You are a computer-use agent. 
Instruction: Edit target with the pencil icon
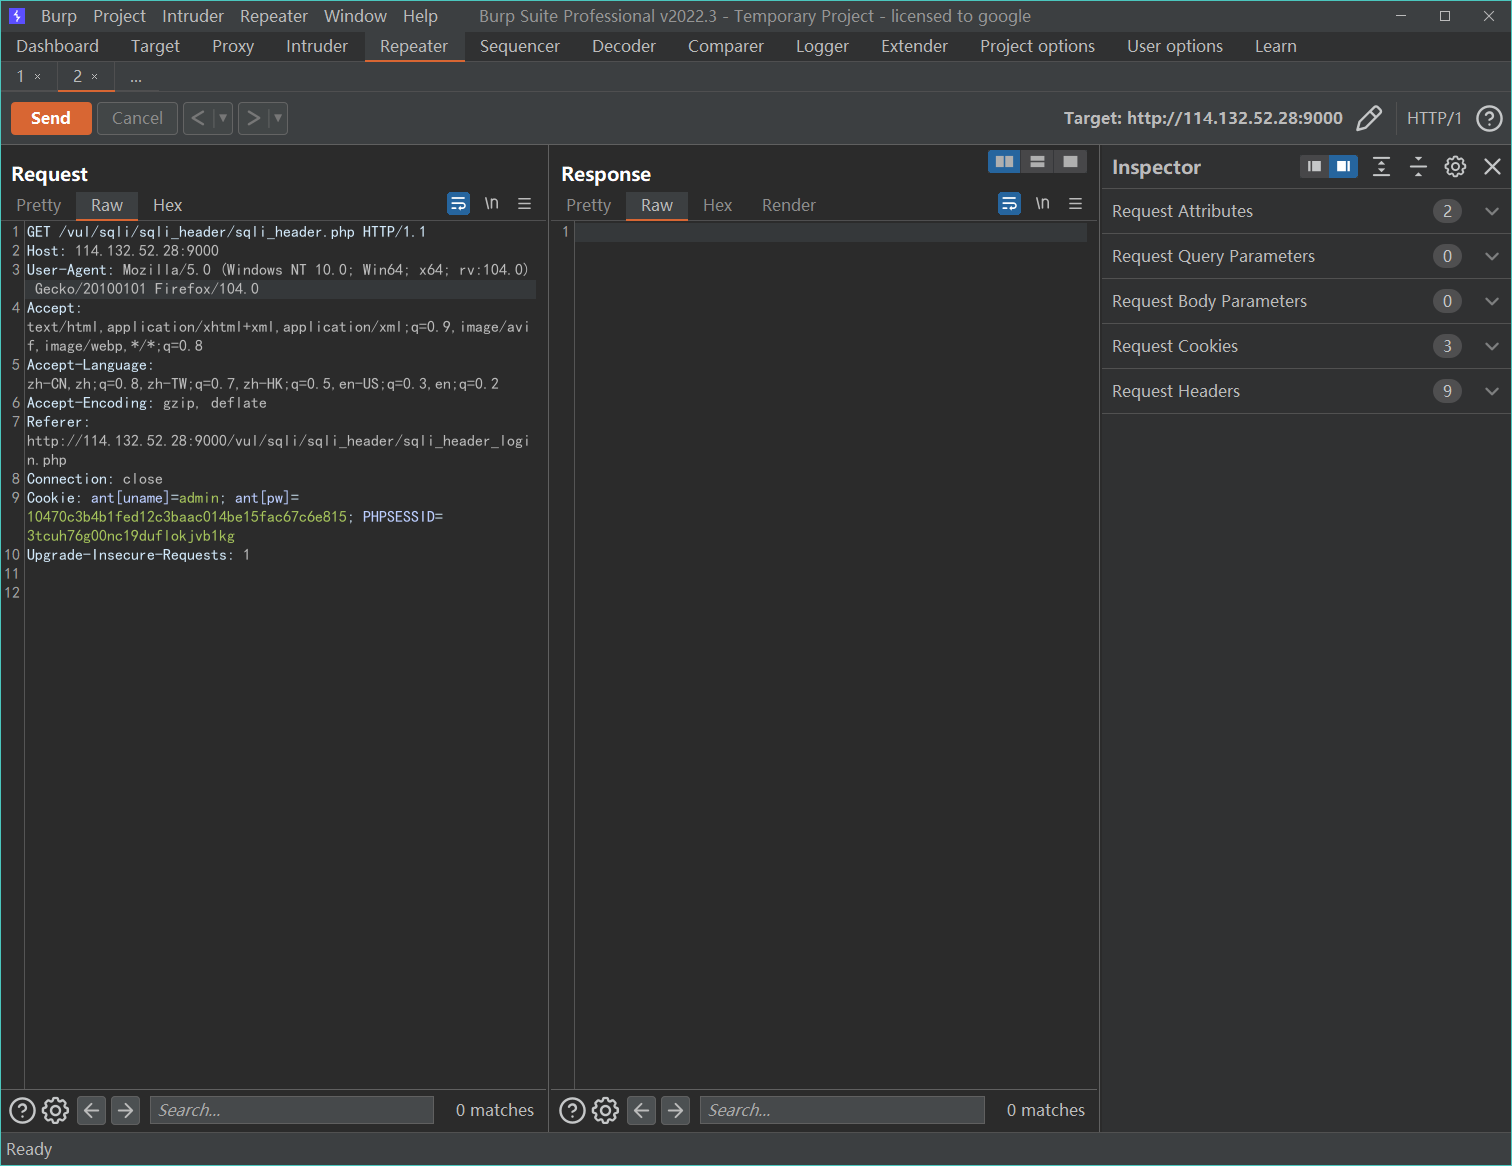(x=1369, y=118)
